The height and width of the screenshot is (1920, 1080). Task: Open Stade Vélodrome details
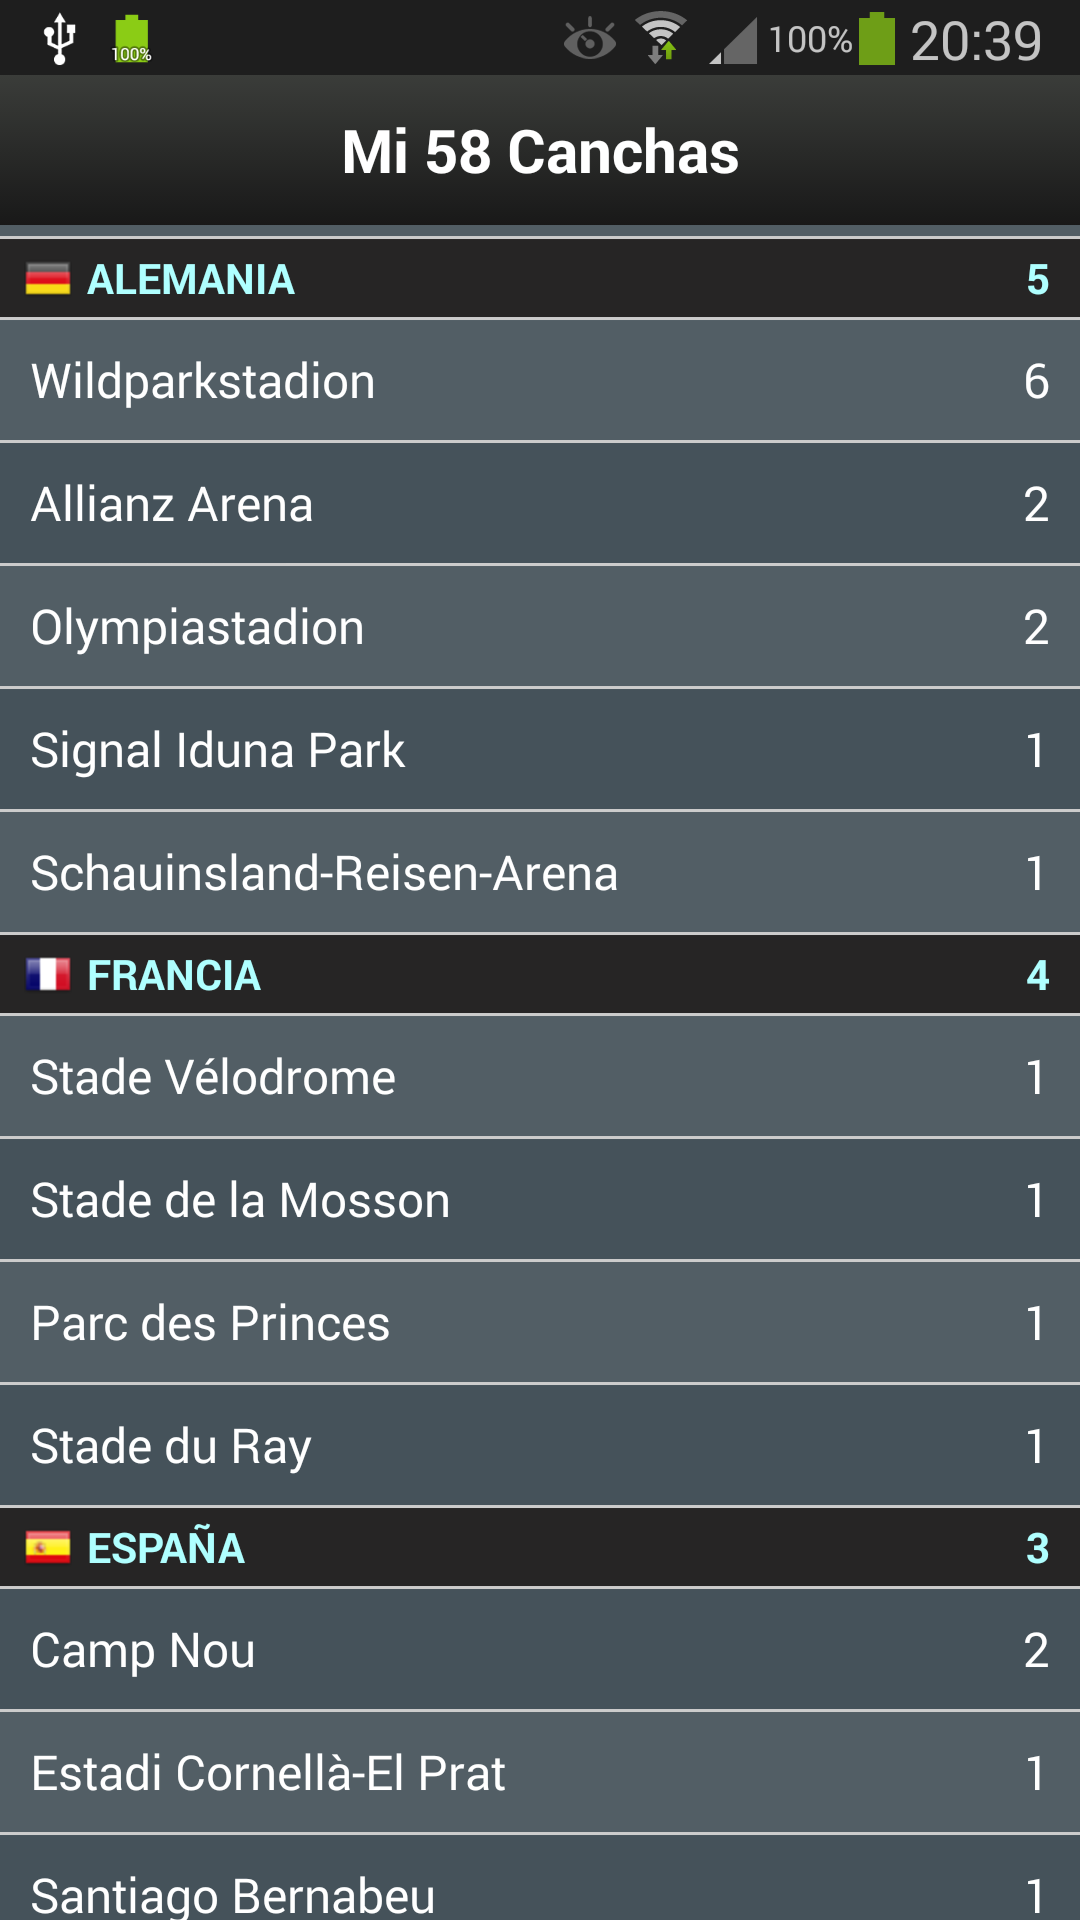coord(540,1077)
